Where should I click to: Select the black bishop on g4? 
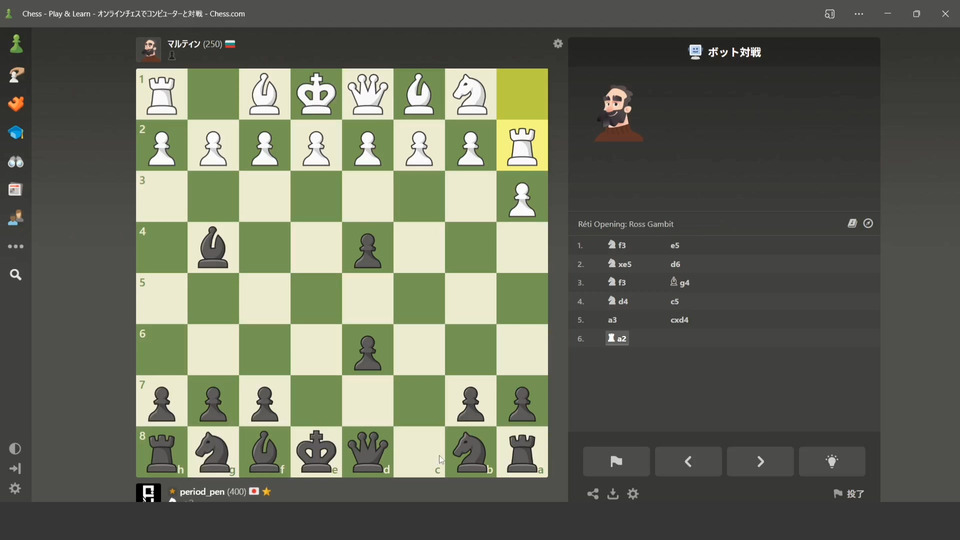point(213,248)
